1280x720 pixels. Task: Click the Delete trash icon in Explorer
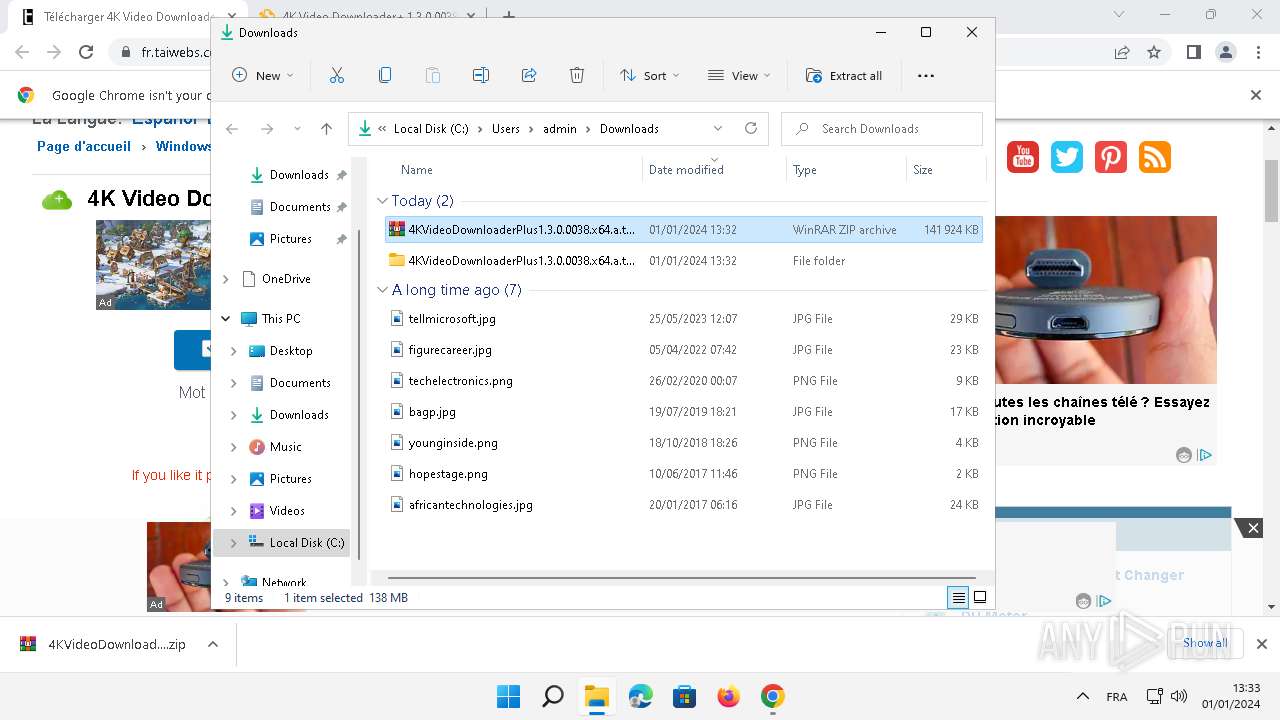577,75
